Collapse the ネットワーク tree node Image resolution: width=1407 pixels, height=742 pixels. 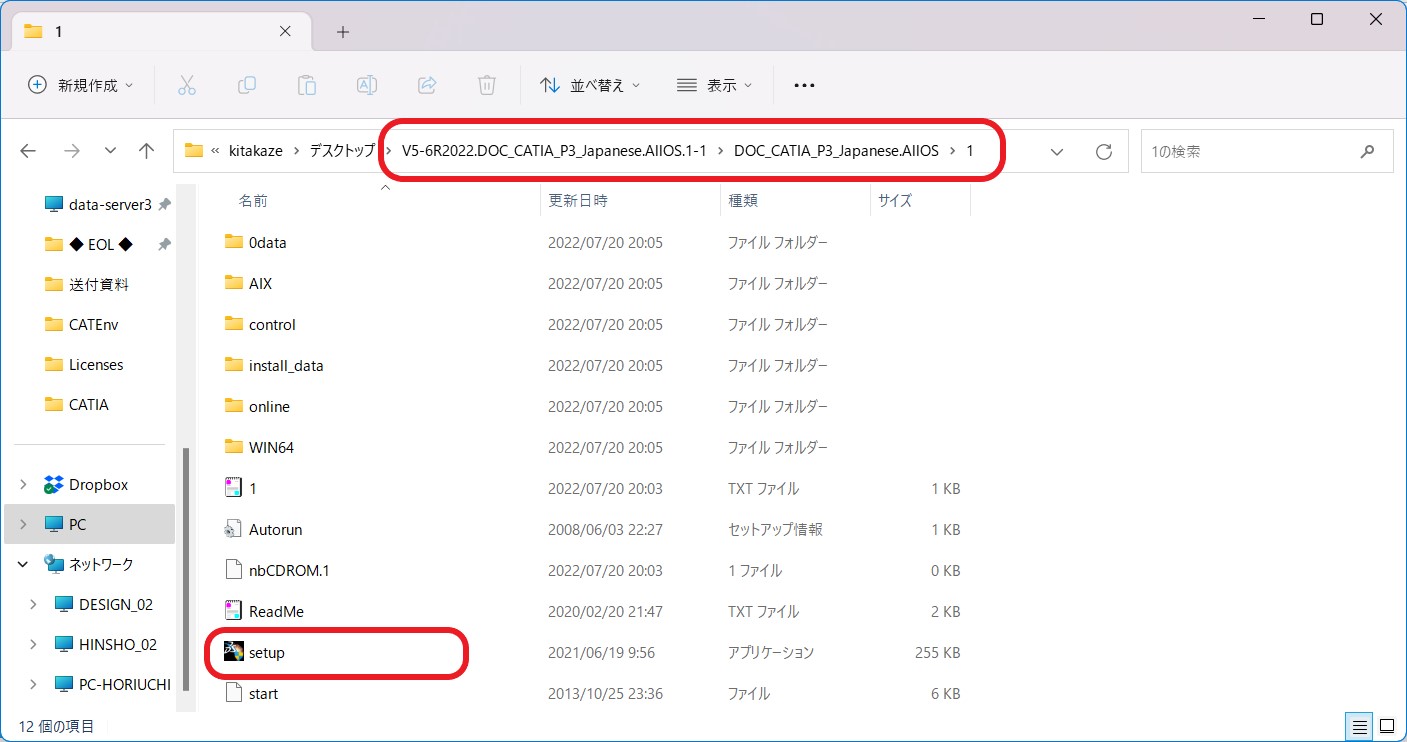pos(24,564)
